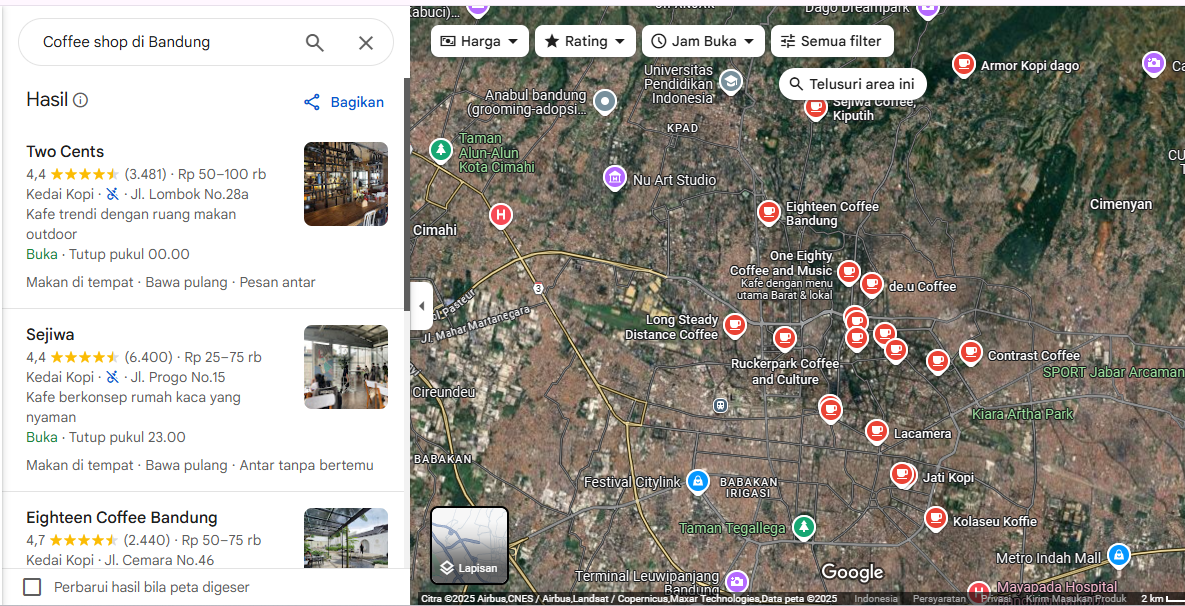Click Two Cents address Jl. Lombok No.28a

[190, 194]
